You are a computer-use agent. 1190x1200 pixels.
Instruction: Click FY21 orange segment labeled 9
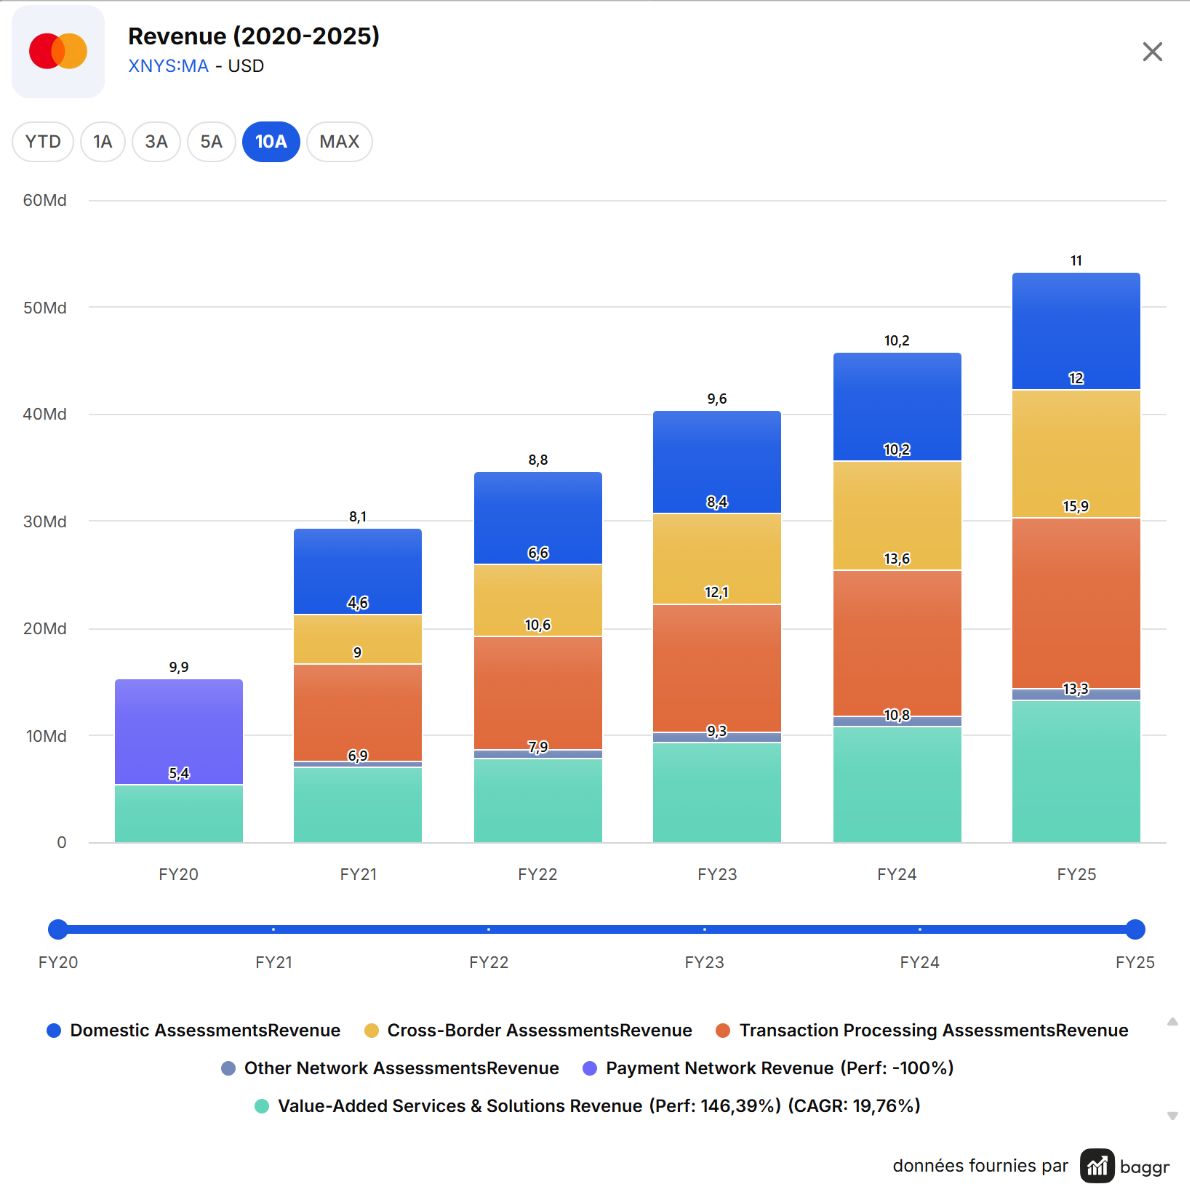pos(358,712)
